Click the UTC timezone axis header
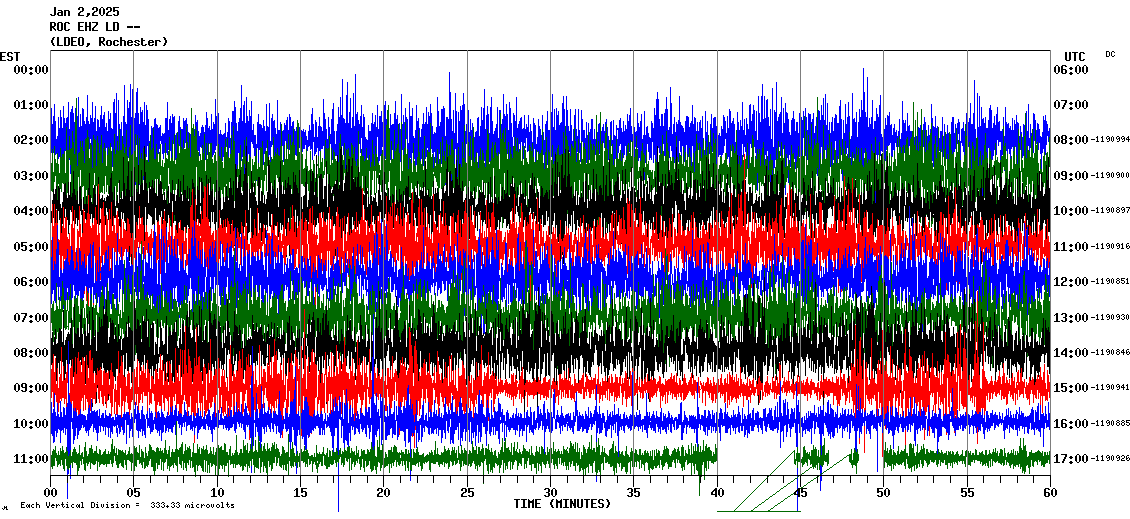 tap(1075, 56)
